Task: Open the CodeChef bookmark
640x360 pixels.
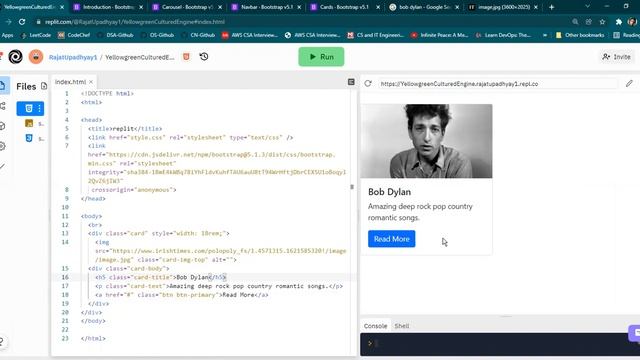Action: click(74, 35)
